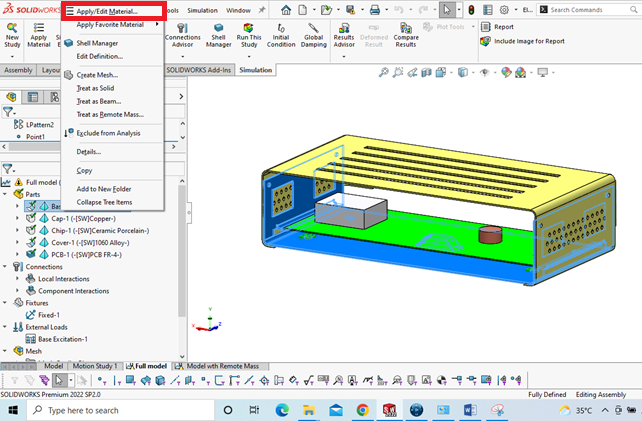Open Connections Advisor tool
Screen dimensions: 642x421
pyautogui.click(x=183, y=36)
